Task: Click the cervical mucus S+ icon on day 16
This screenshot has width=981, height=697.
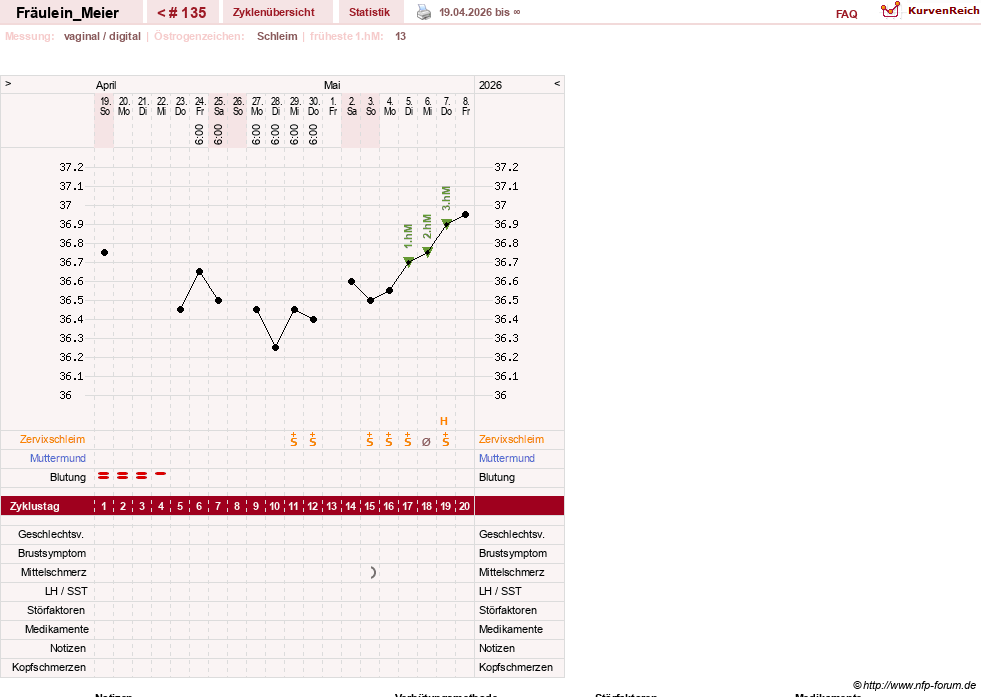Action: tap(389, 439)
